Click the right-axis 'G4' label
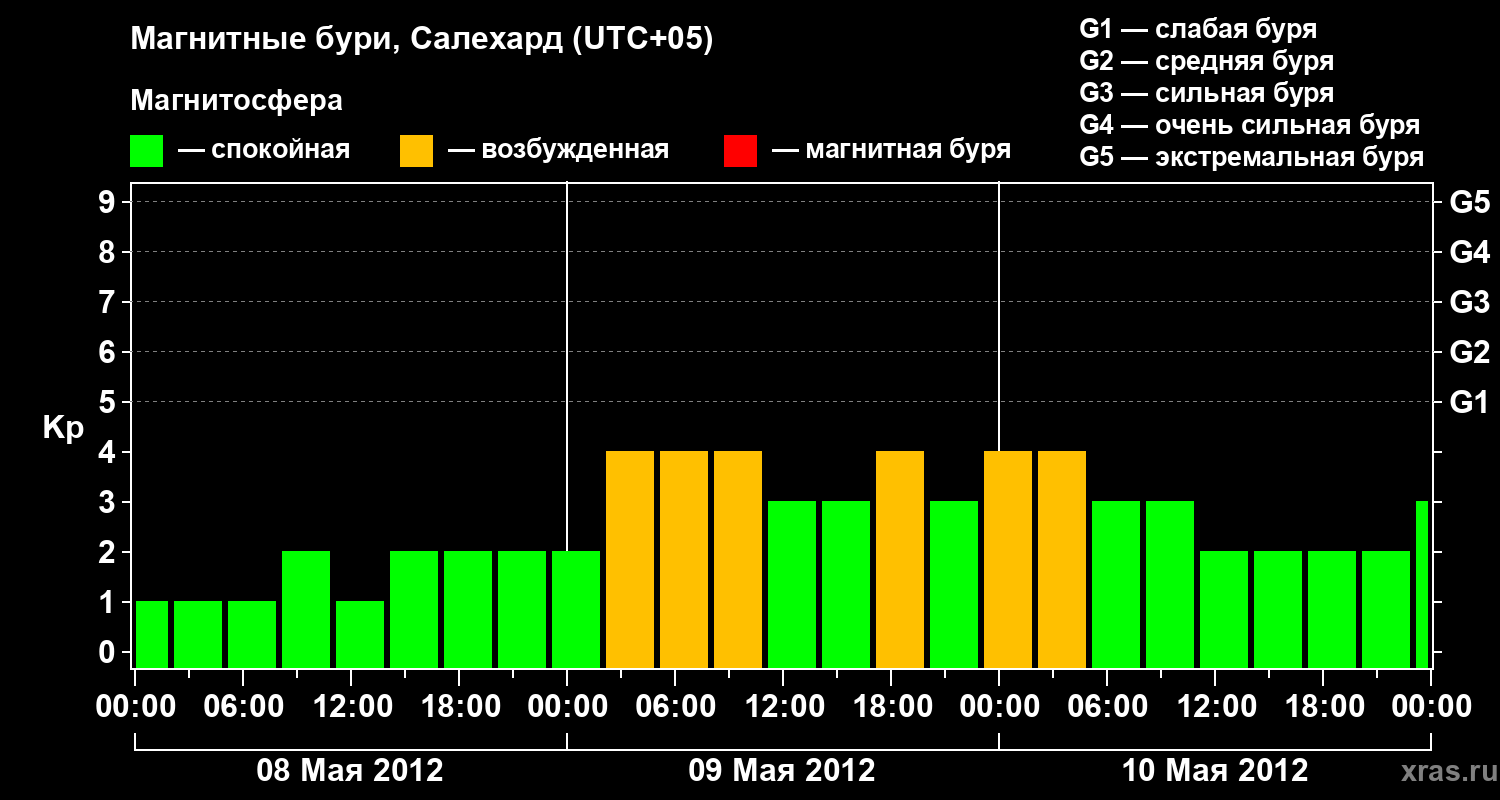This screenshot has width=1500, height=800. pos(1469,252)
